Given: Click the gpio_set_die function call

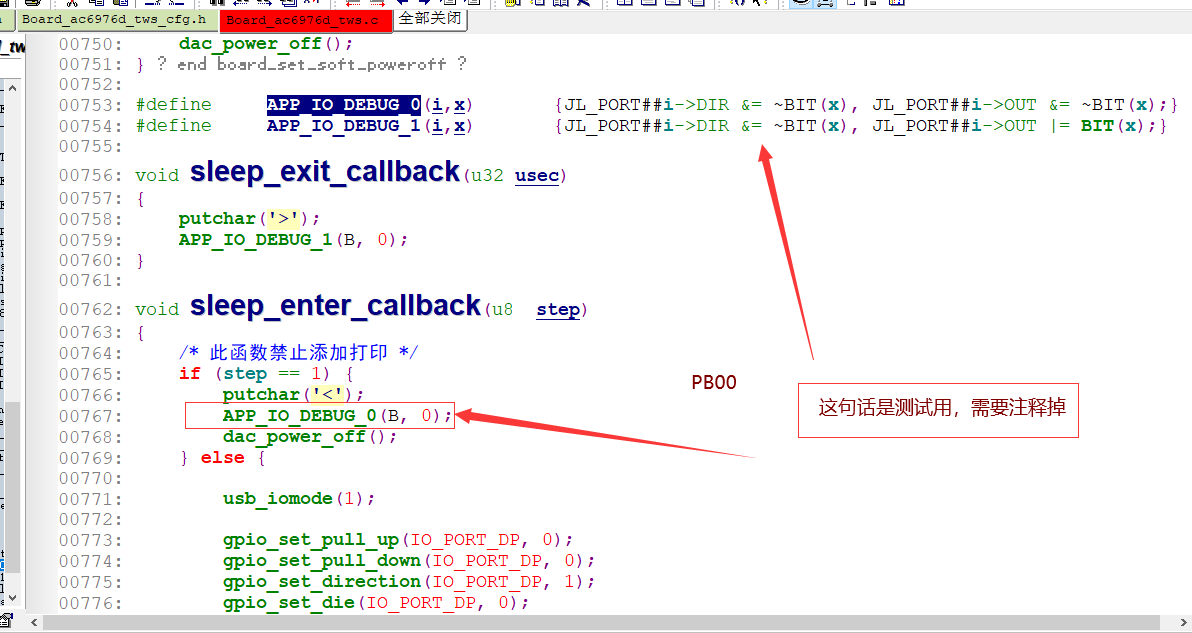Looking at the screenshot, I should 289,603.
